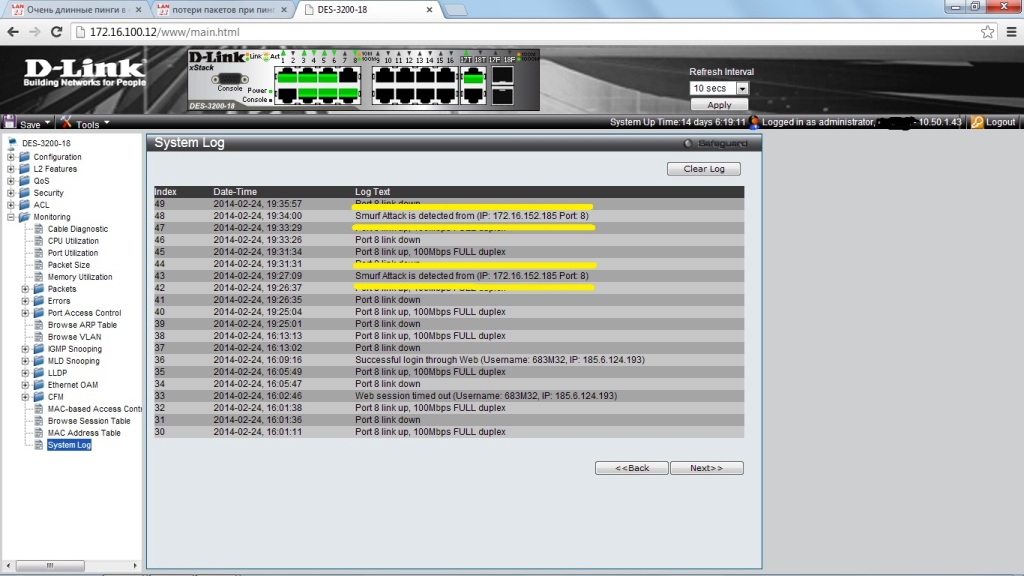This screenshot has height=576, width=1024.
Task: Expand the Security tree node
Action: pyautogui.click(x=11, y=193)
